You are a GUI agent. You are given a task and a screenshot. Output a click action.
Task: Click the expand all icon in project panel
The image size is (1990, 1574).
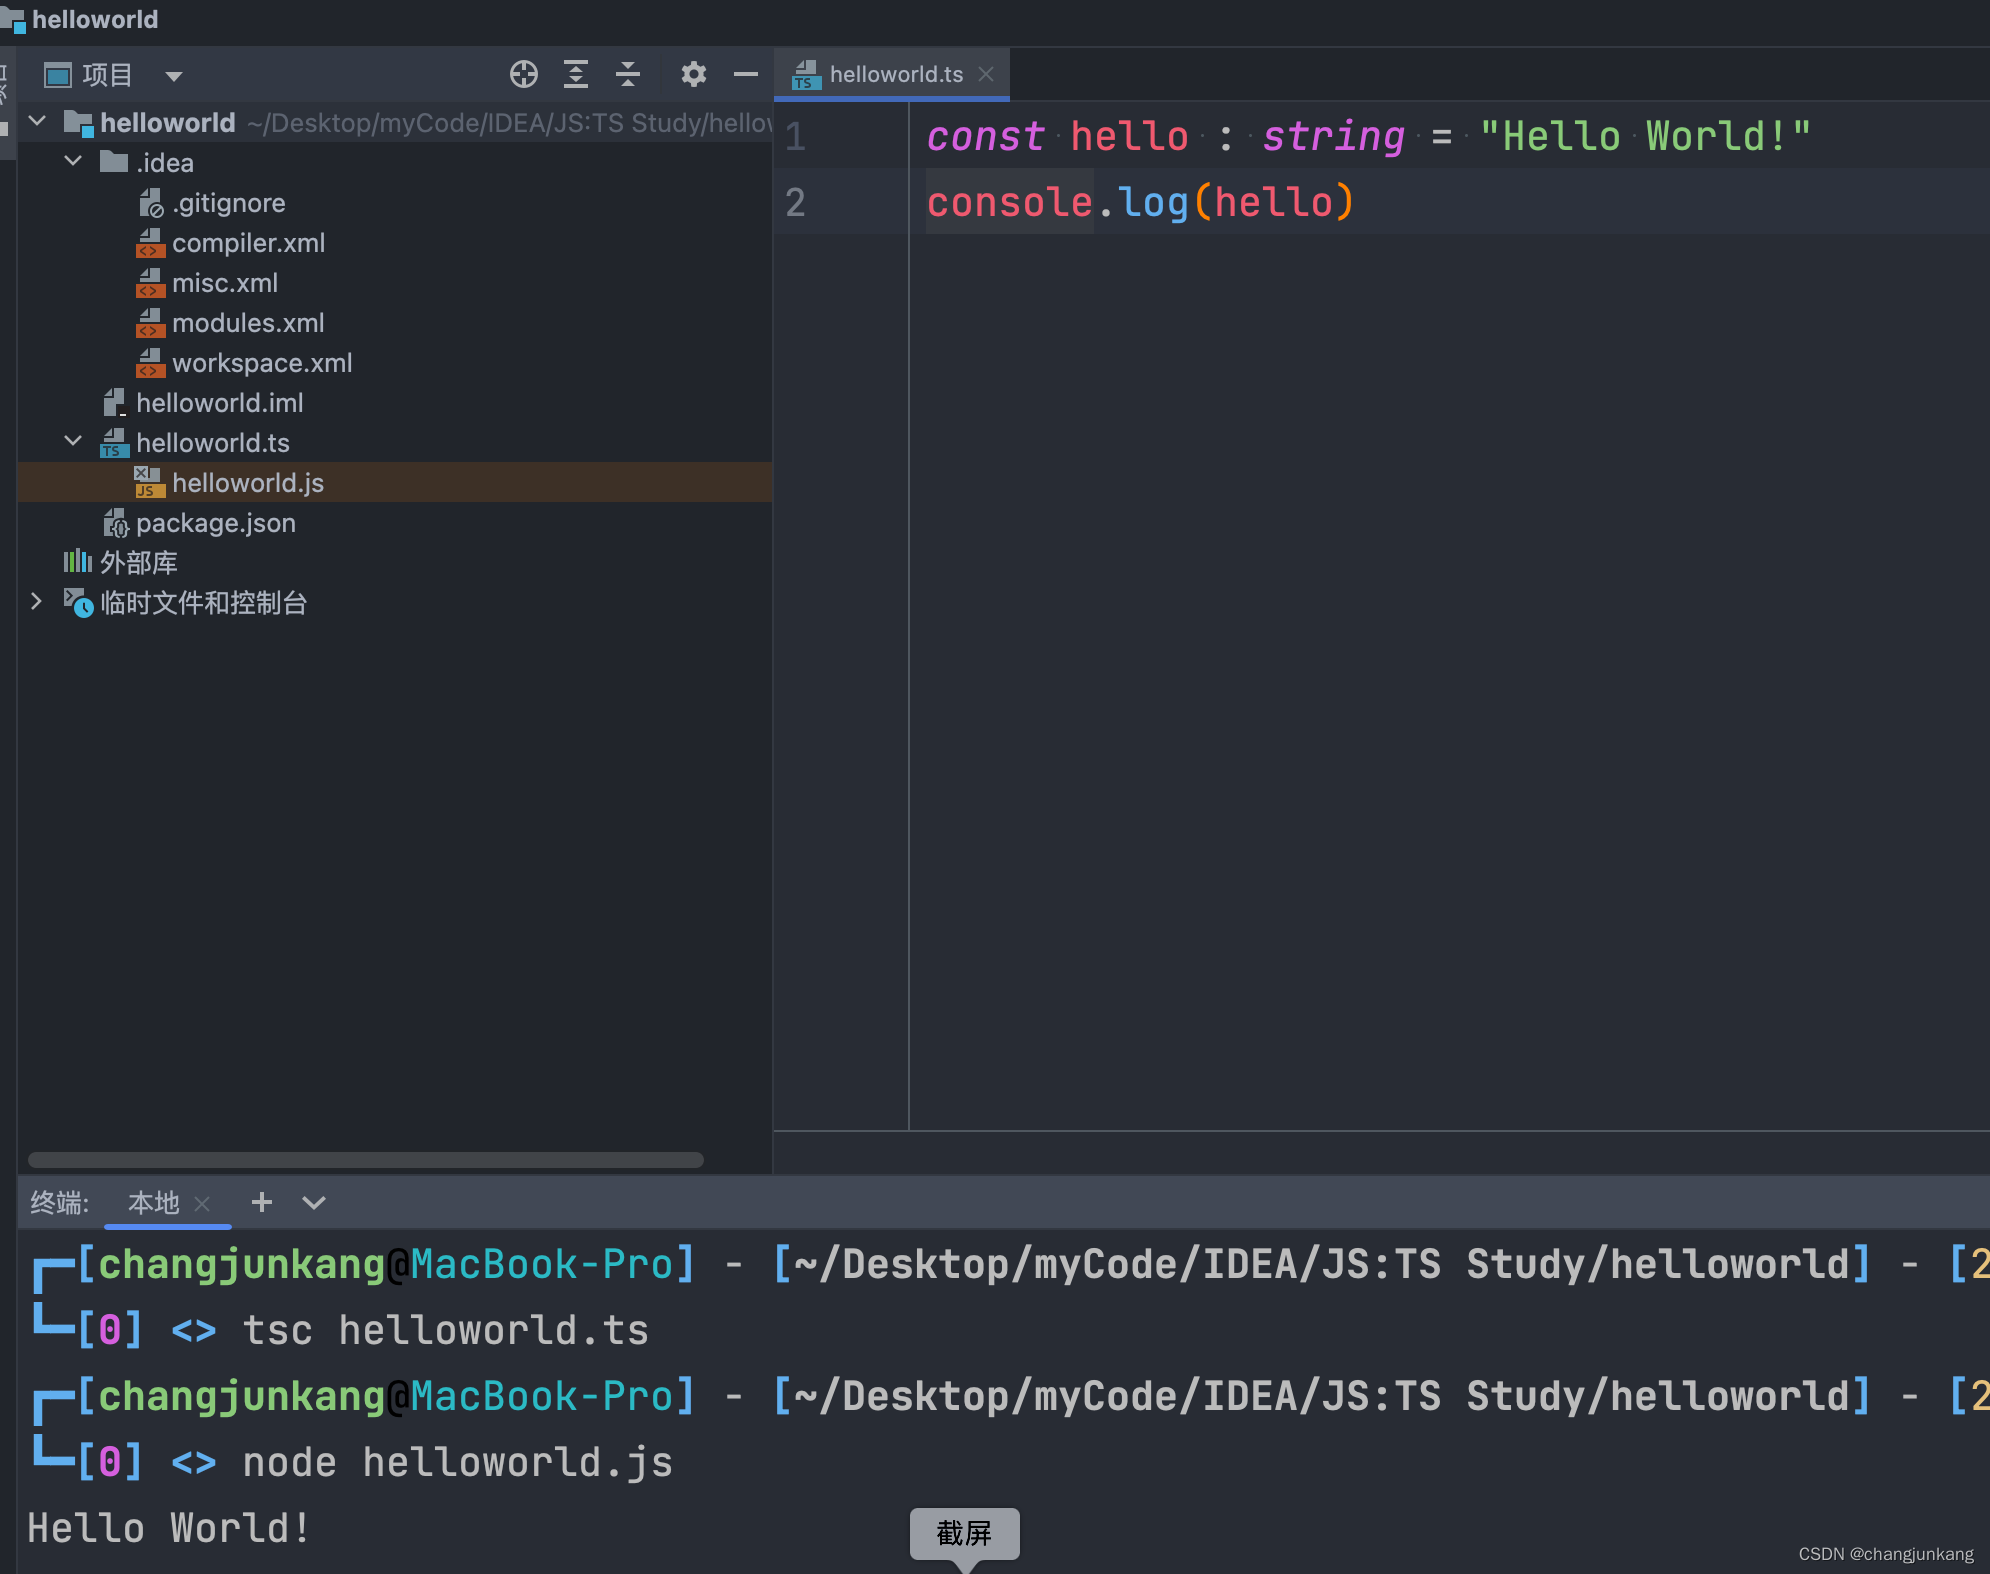point(576,74)
